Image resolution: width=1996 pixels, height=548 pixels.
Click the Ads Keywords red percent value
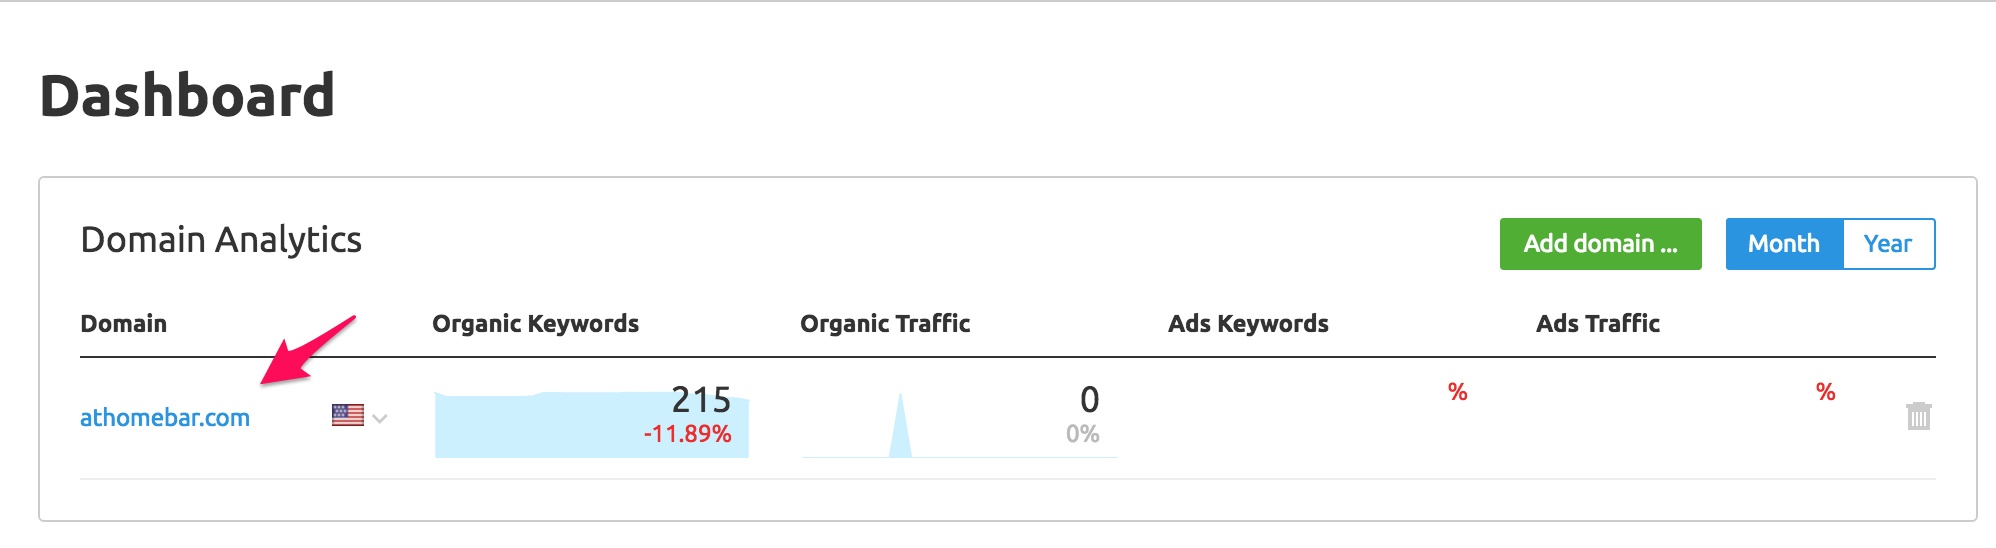(1458, 392)
